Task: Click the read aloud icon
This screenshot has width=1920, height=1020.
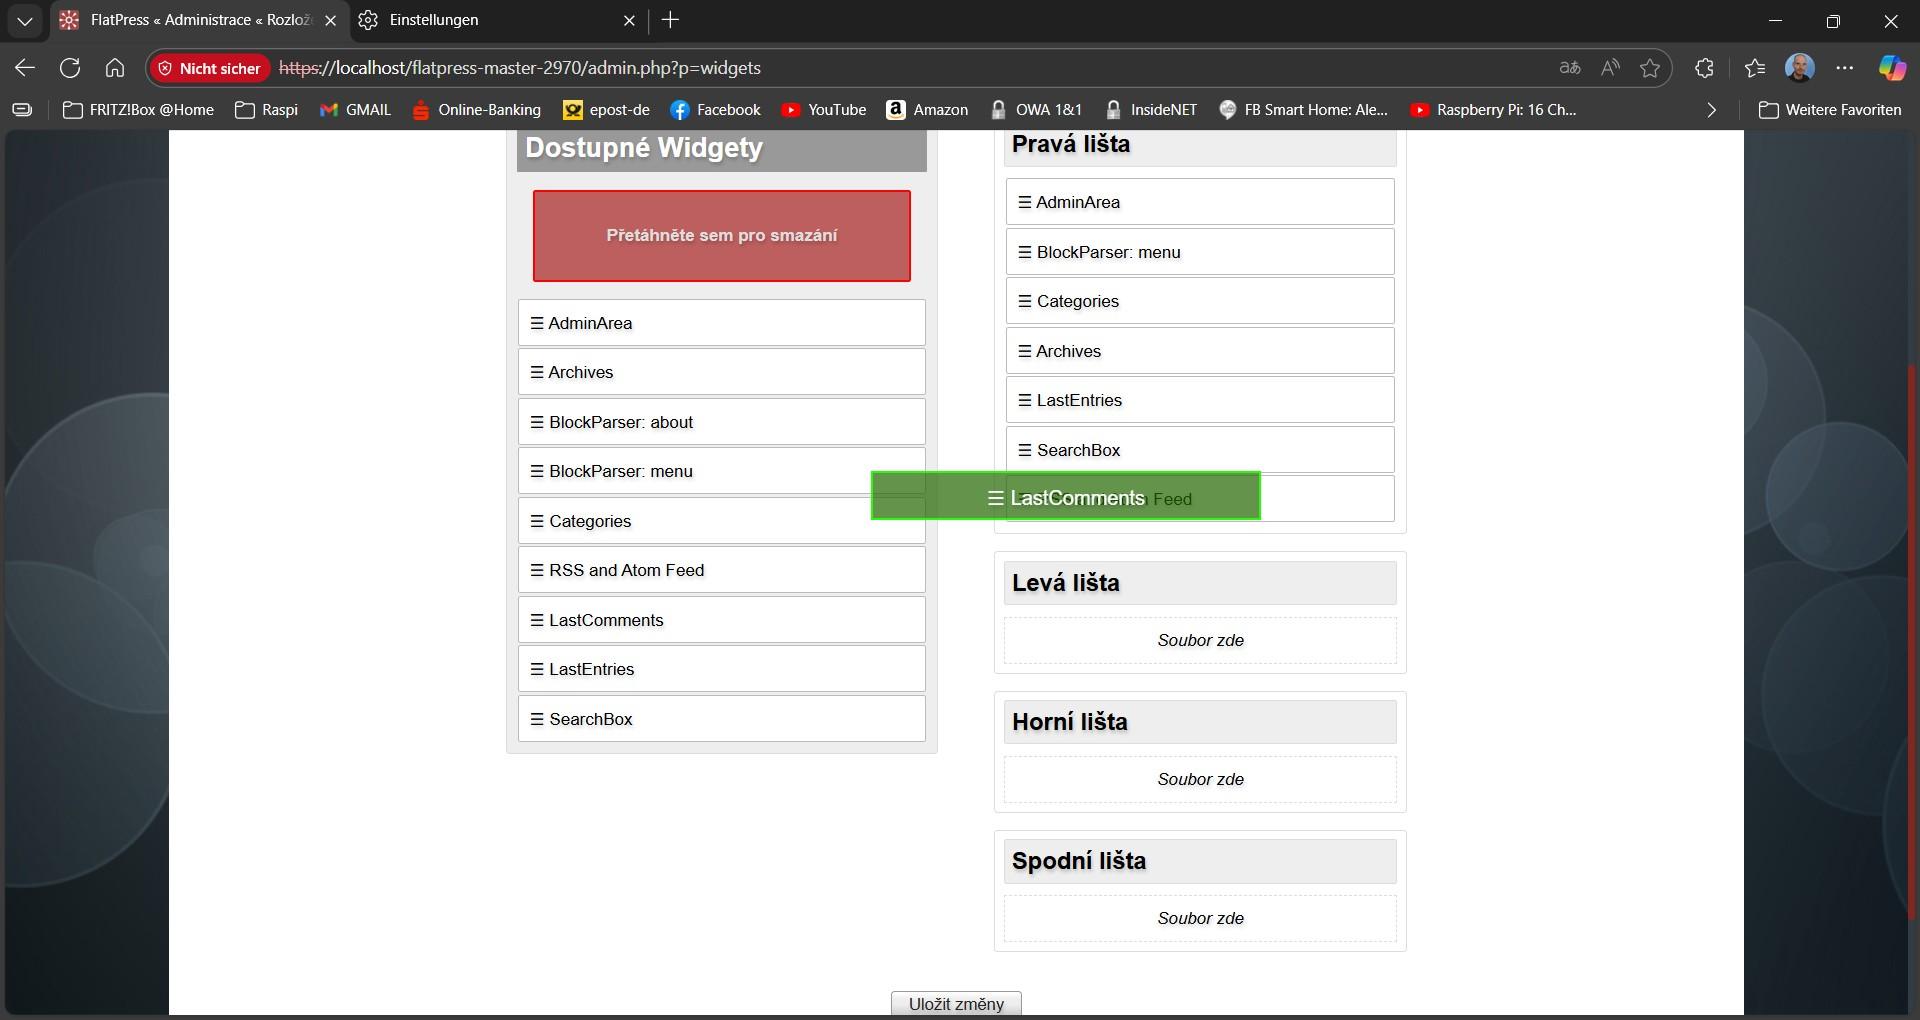Action: [x=1610, y=68]
